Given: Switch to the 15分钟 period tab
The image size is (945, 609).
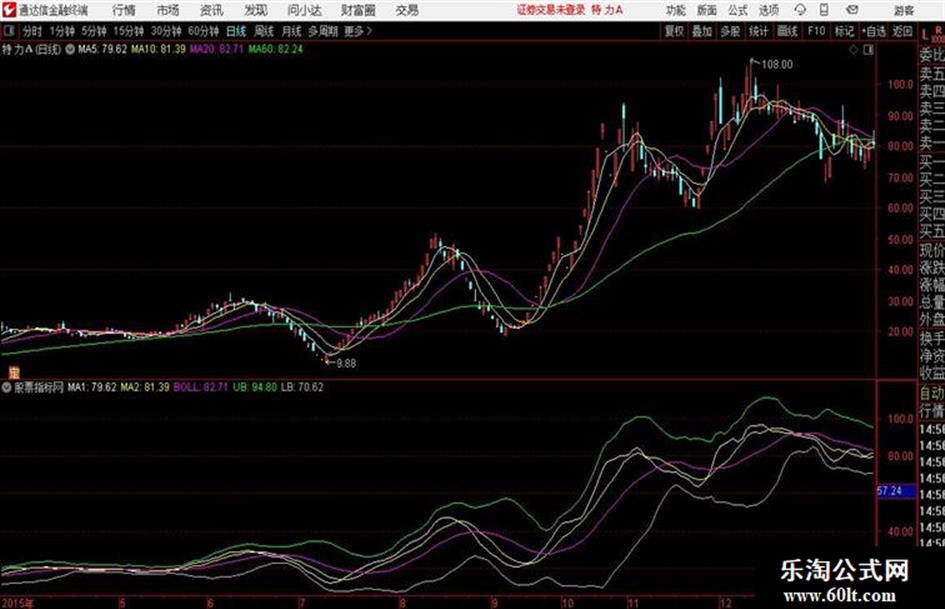Looking at the screenshot, I should click(x=128, y=31).
